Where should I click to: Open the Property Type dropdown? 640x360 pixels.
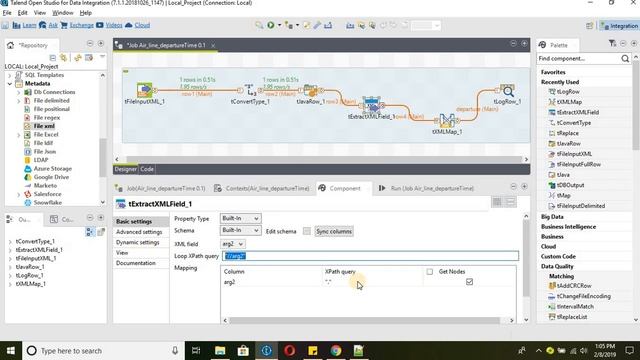[x=240, y=218]
